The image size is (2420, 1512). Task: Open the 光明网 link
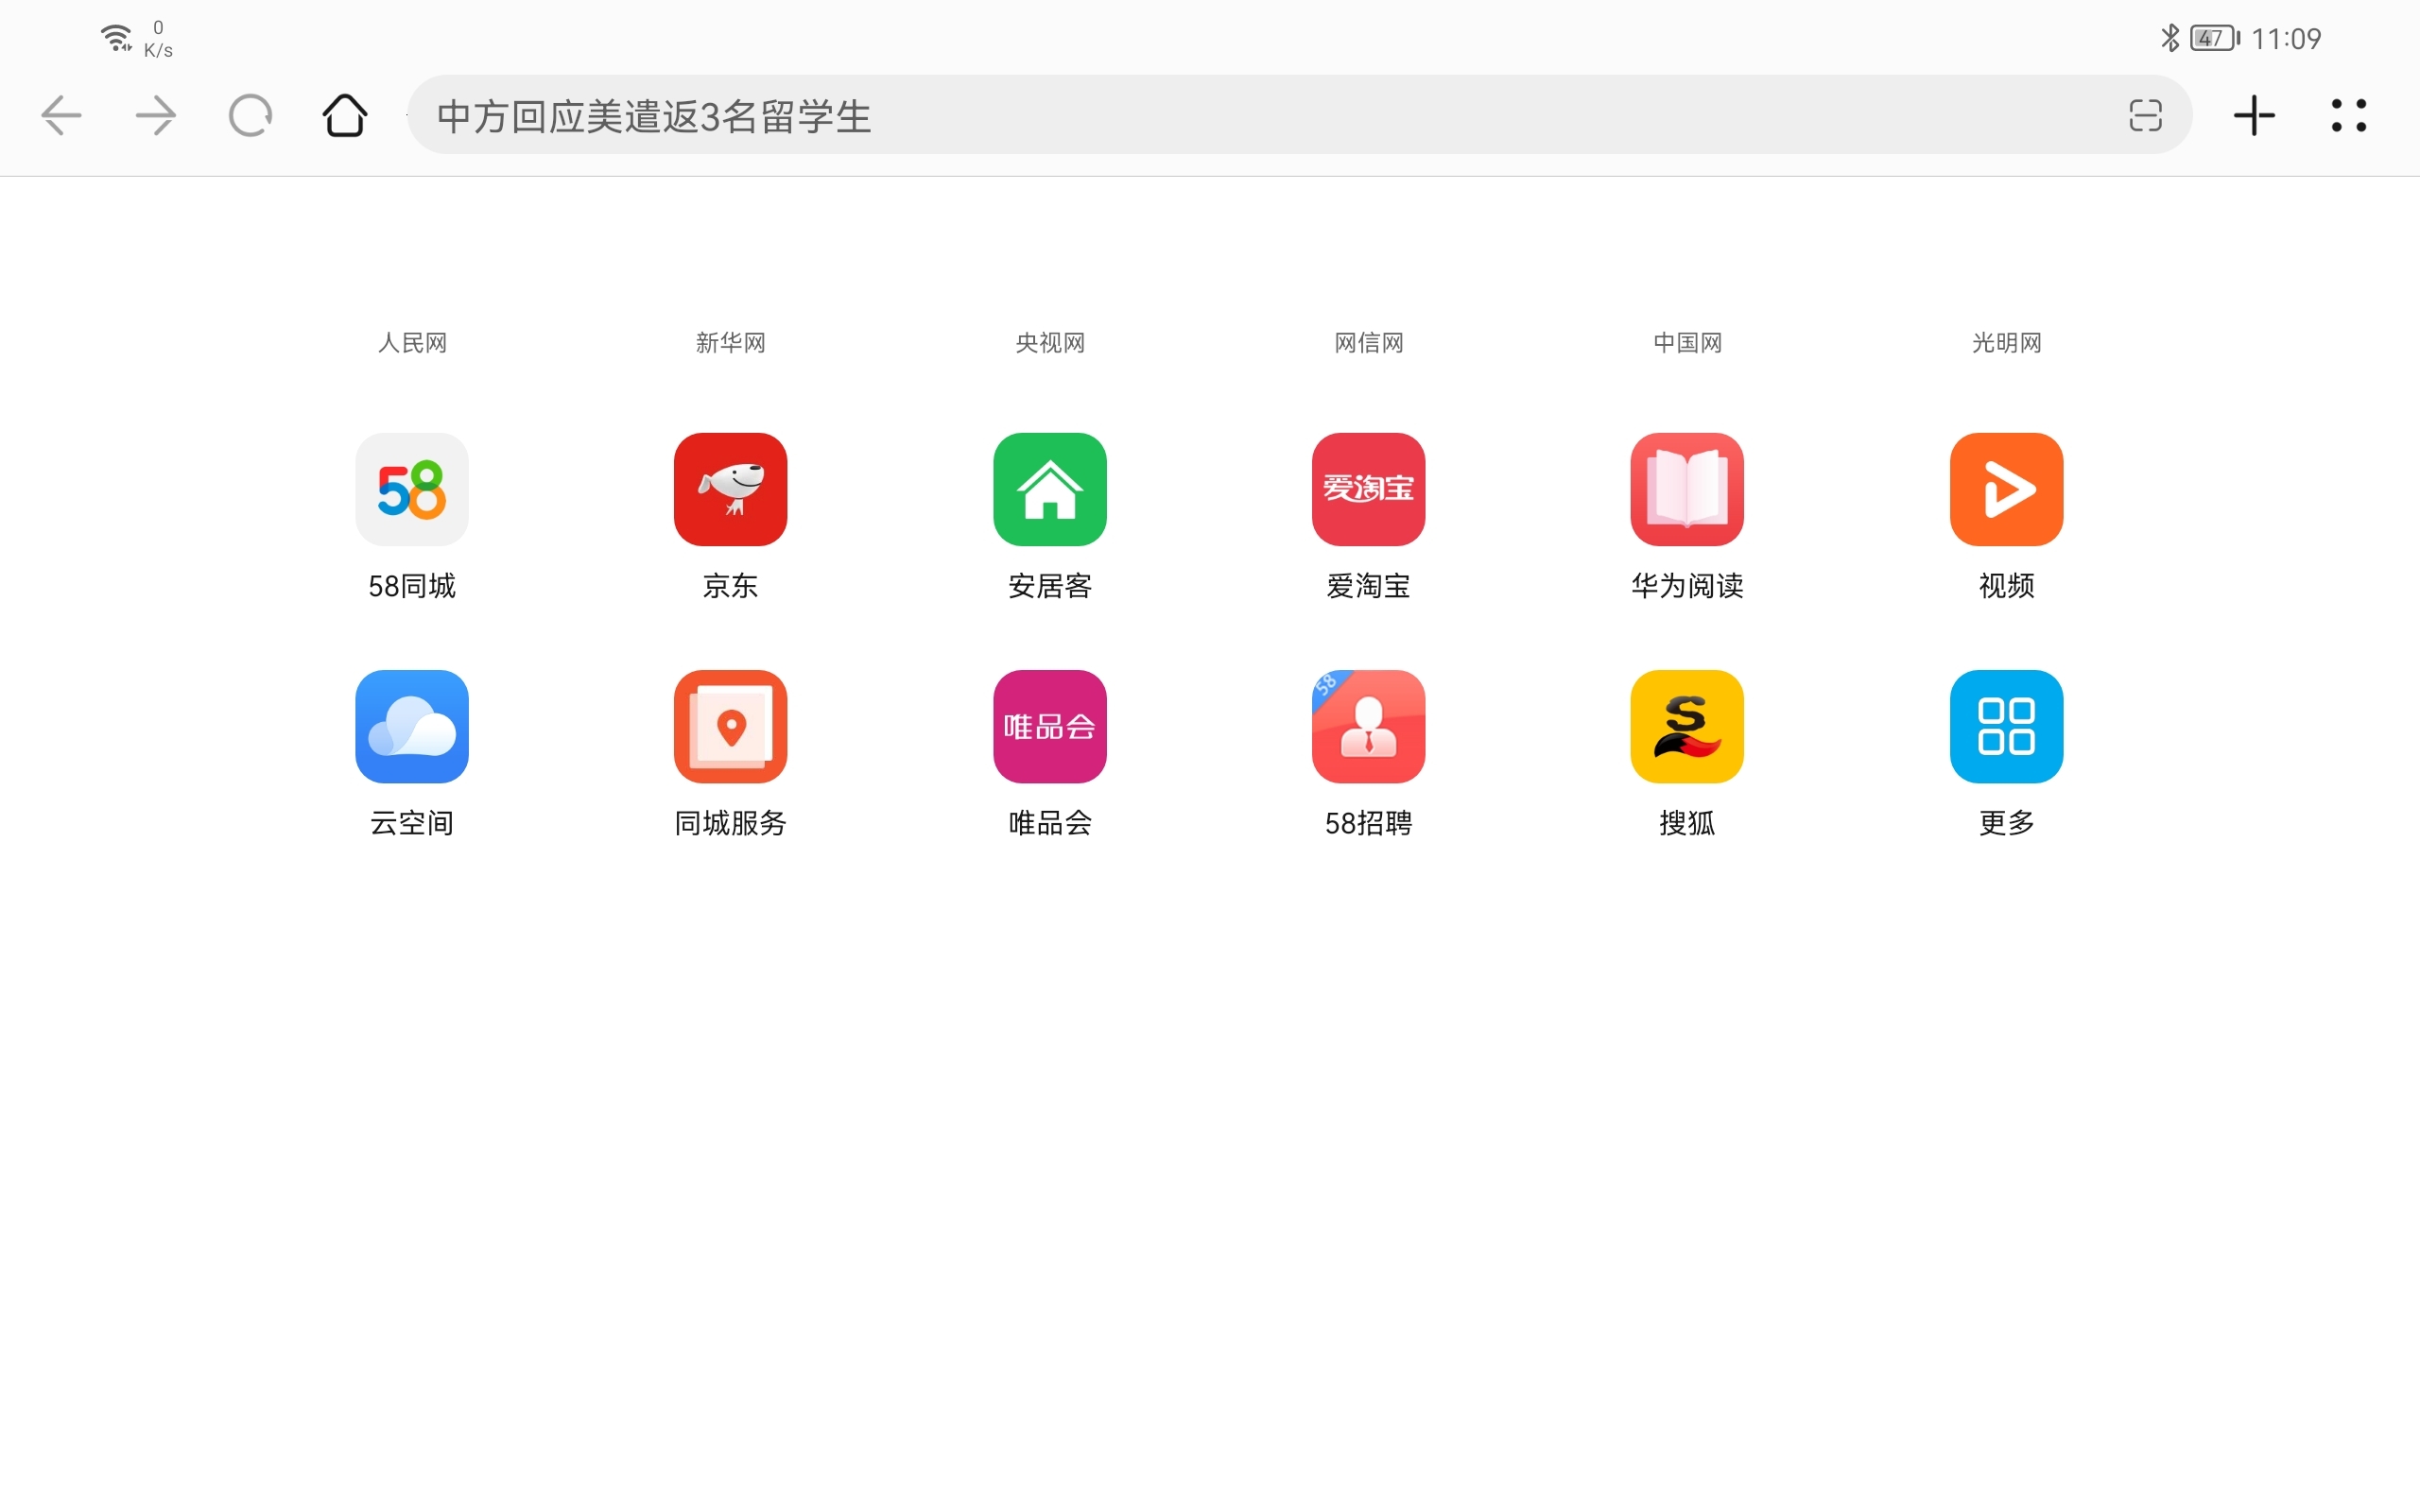2006,343
